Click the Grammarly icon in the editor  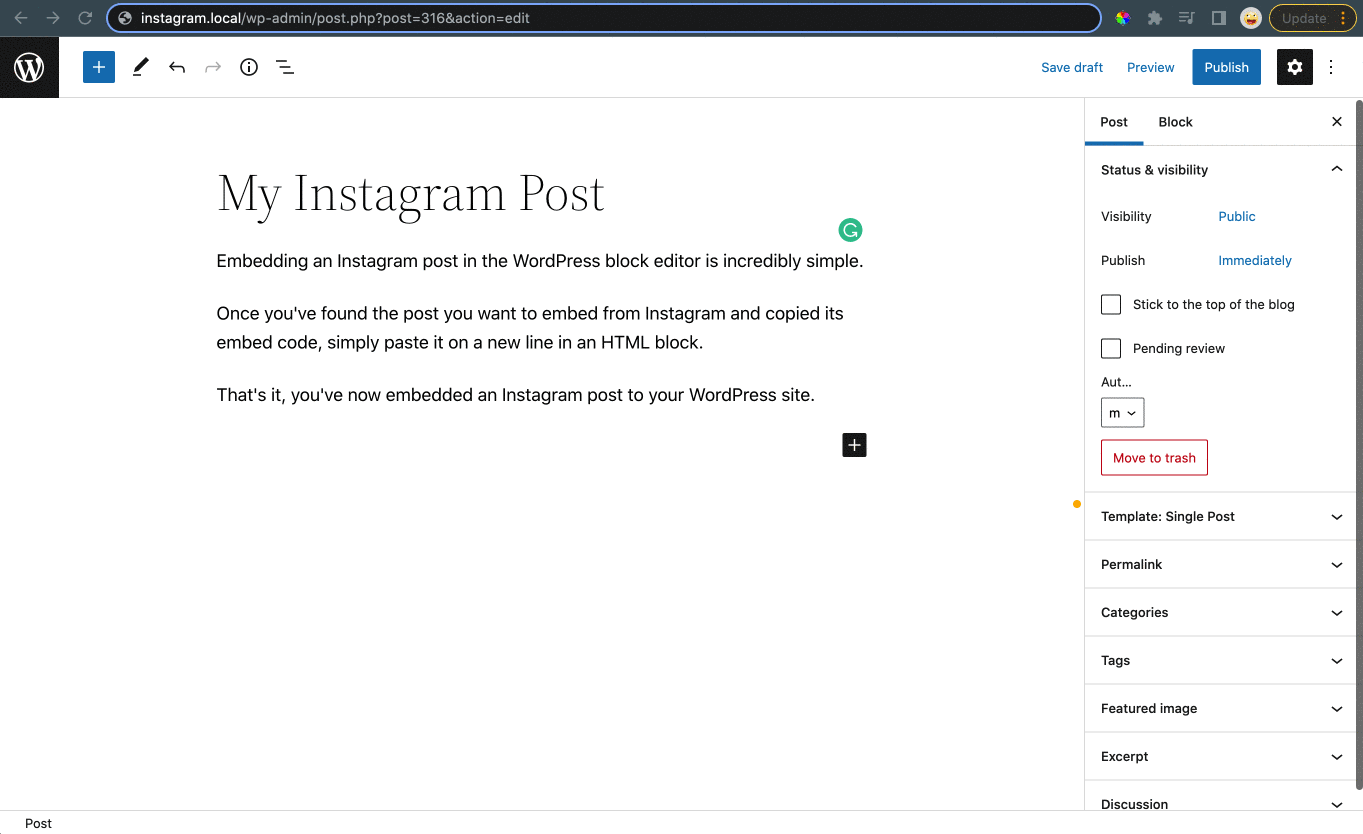coord(850,230)
